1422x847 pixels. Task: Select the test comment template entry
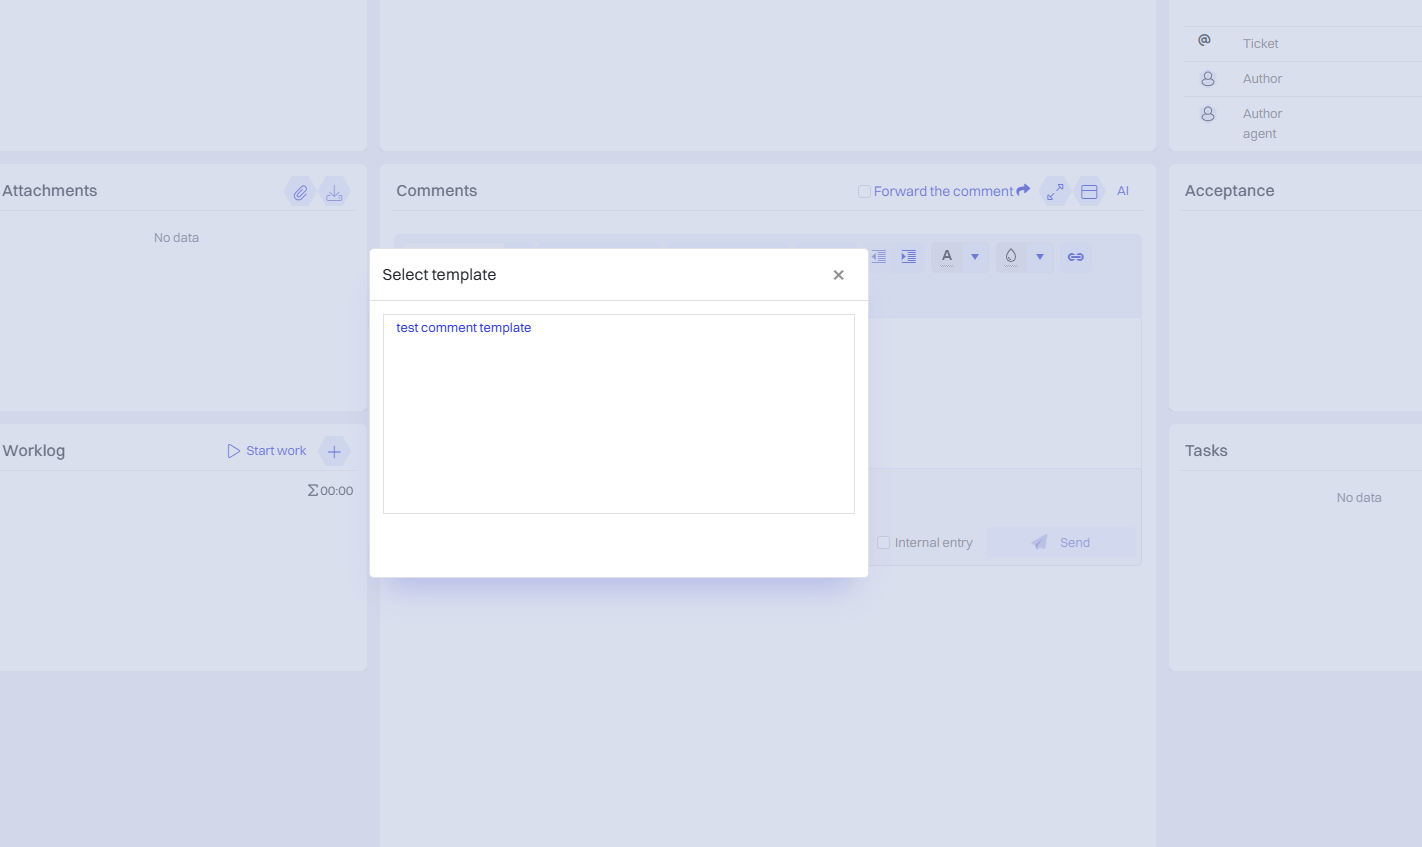463,328
